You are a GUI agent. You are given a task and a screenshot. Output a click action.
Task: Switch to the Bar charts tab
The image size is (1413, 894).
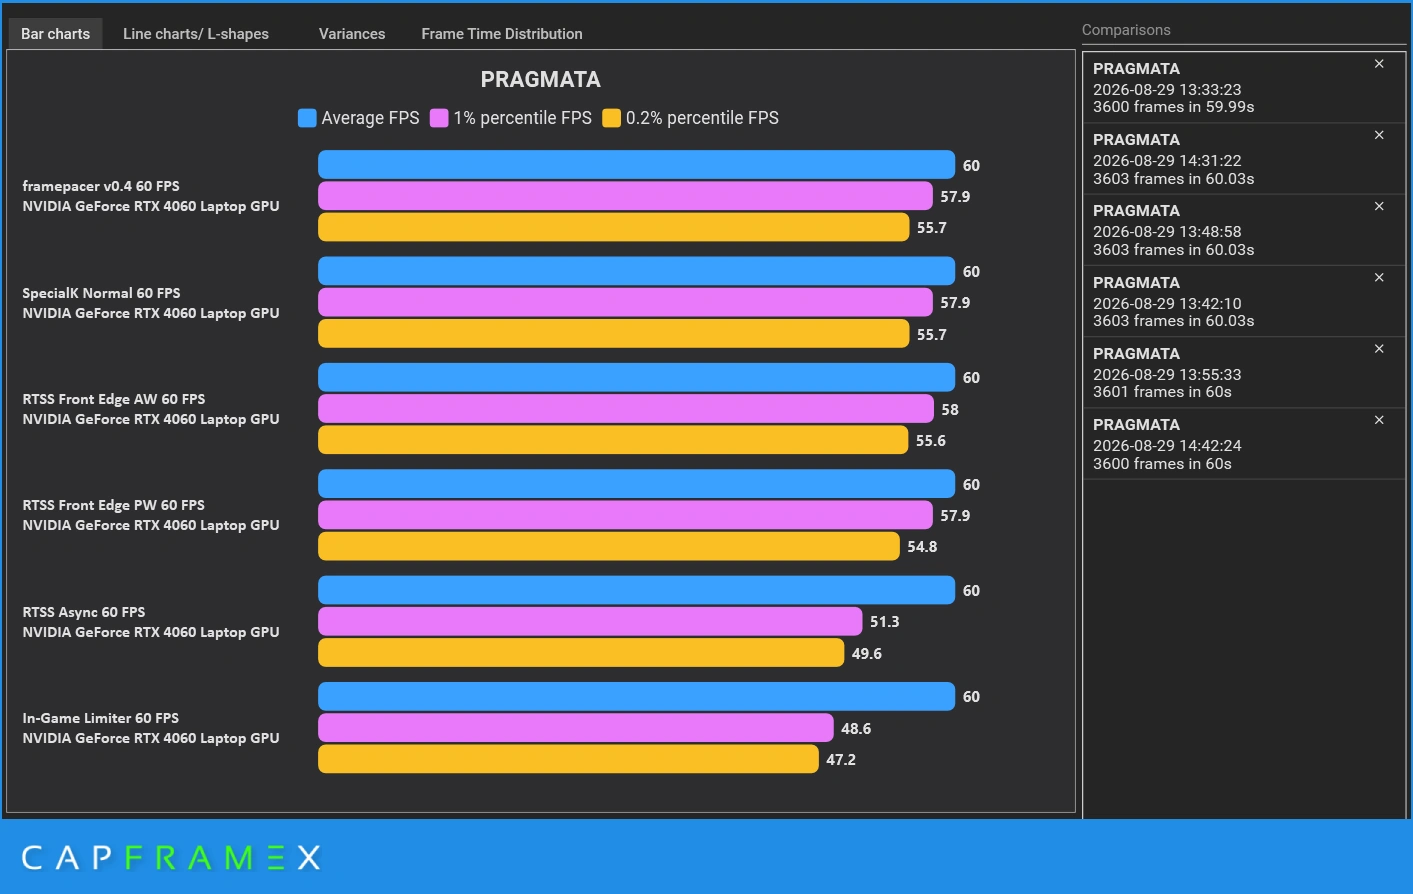(55, 33)
